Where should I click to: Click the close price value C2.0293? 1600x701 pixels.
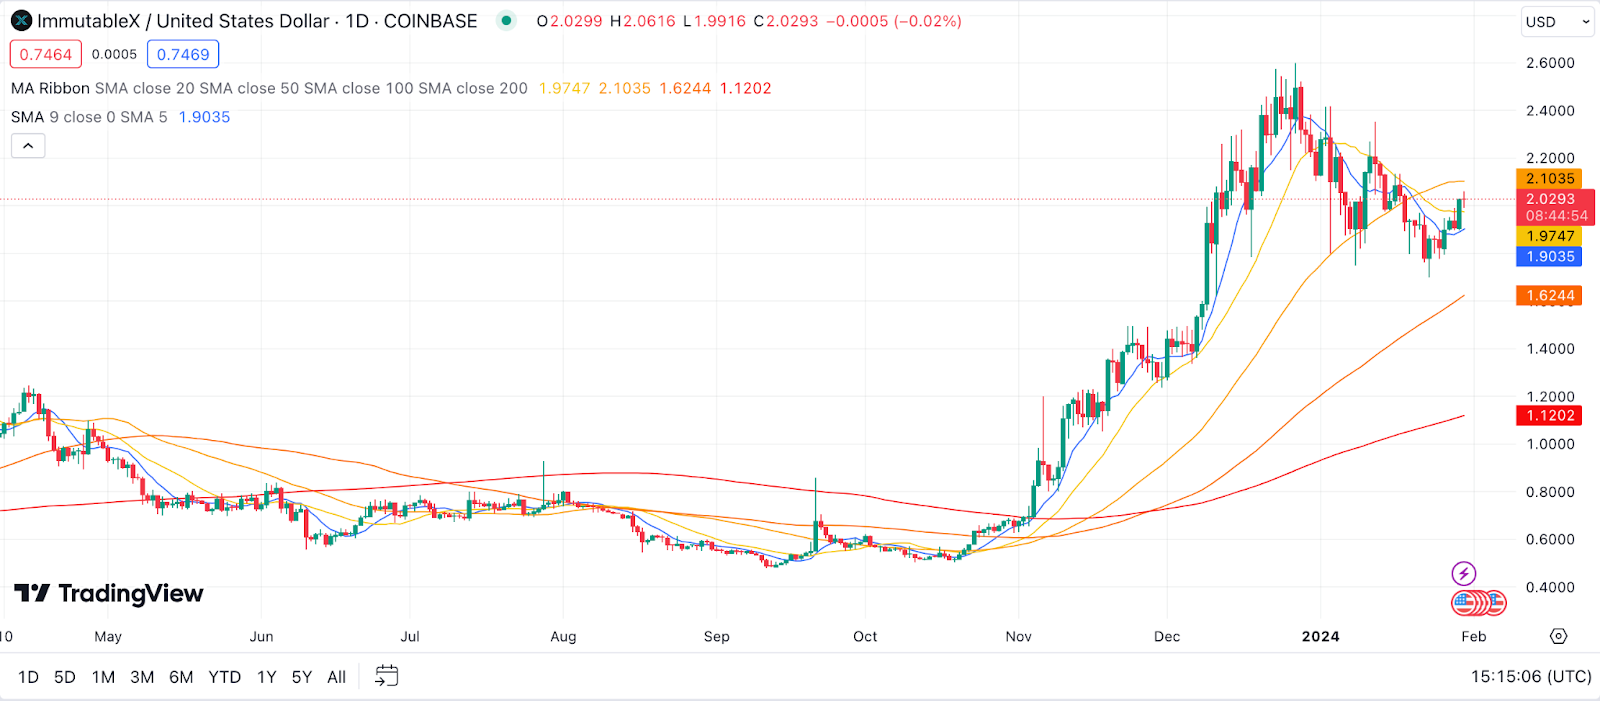pyautogui.click(x=786, y=21)
